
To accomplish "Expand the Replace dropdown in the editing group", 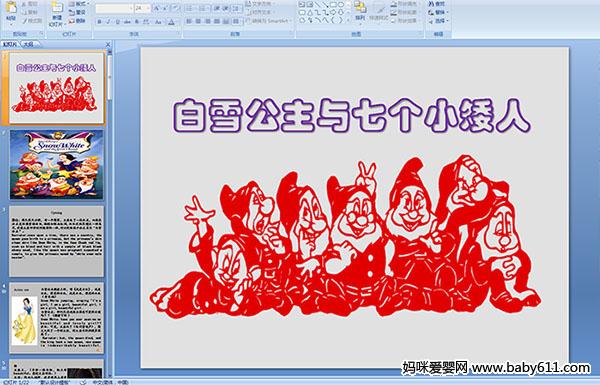I will pyautogui.click(x=448, y=12).
